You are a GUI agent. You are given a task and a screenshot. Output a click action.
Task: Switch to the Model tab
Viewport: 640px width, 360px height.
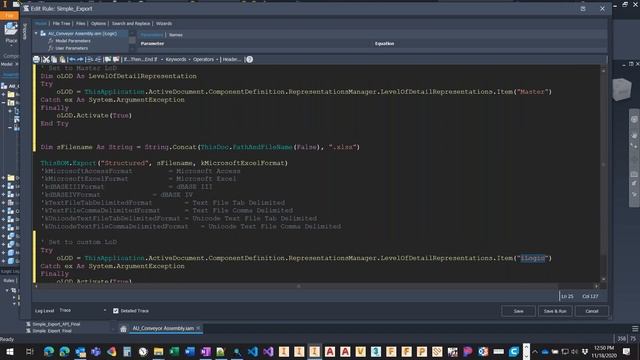click(x=41, y=24)
